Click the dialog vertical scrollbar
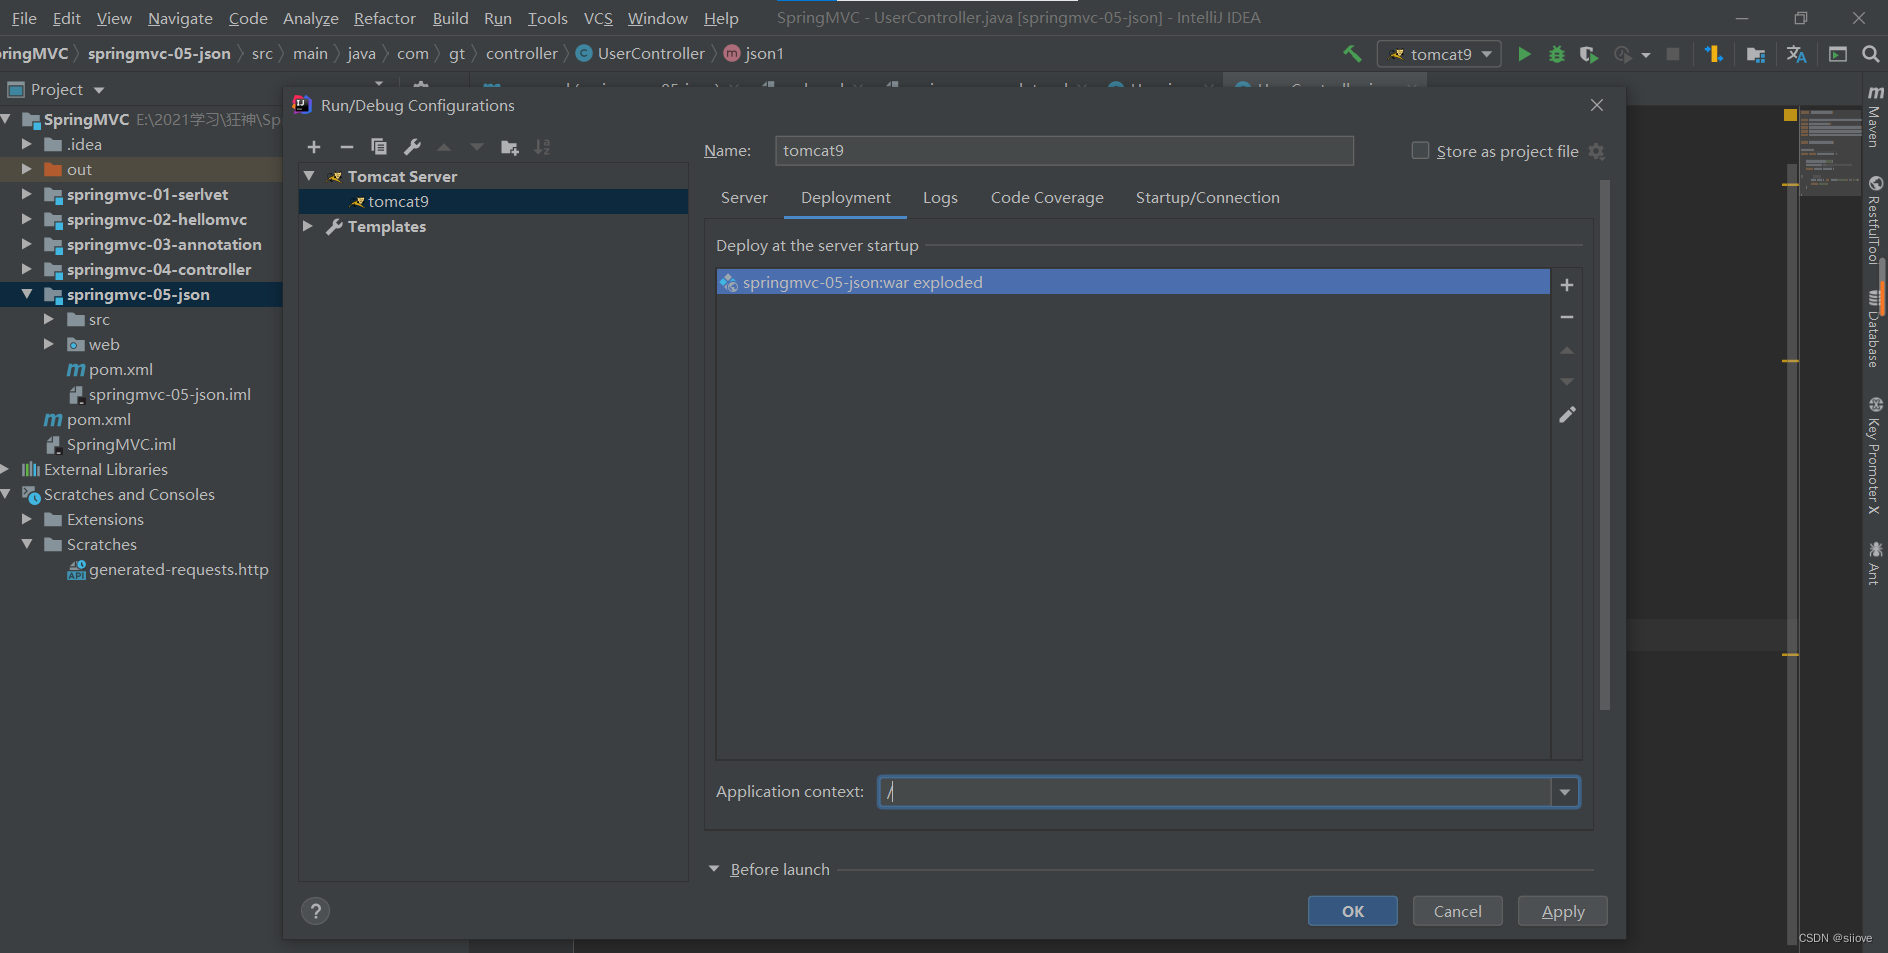The image size is (1888, 953). 1605,445
